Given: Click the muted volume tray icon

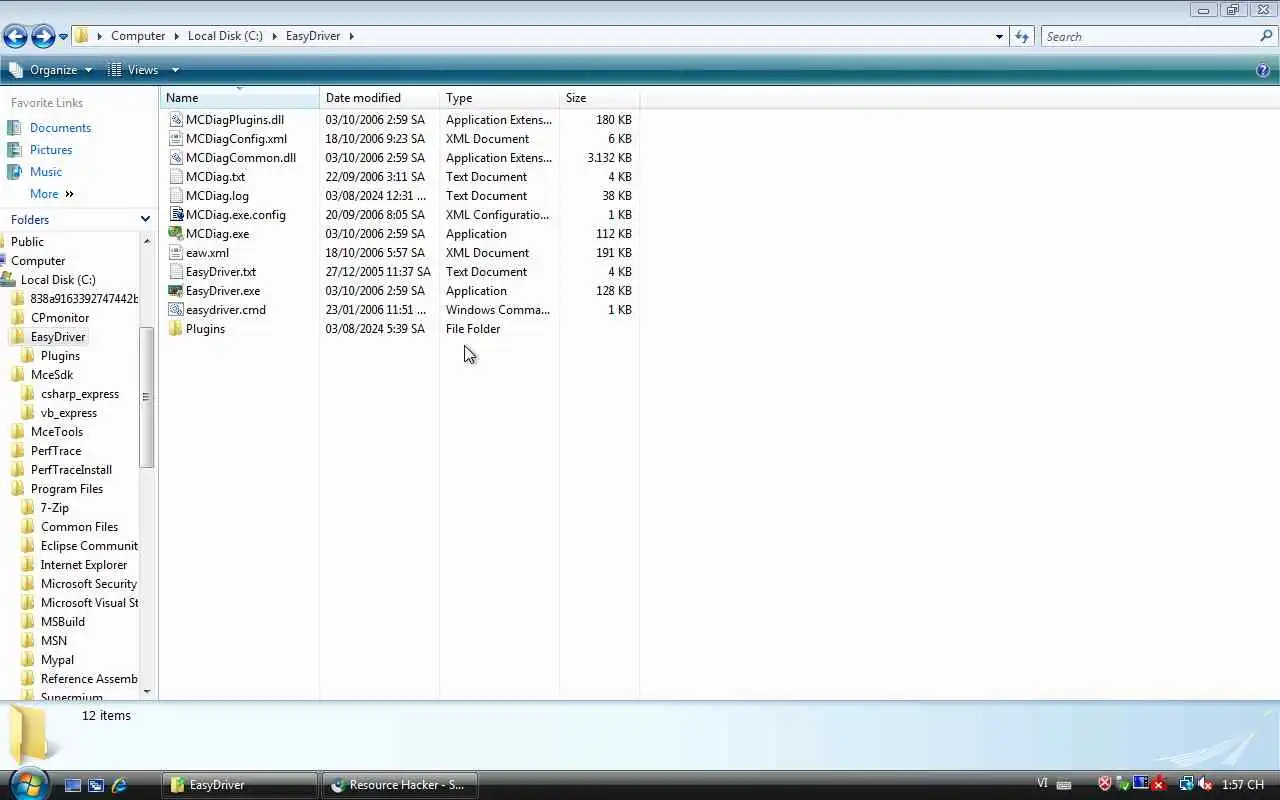Looking at the screenshot, I should 1205,785.
